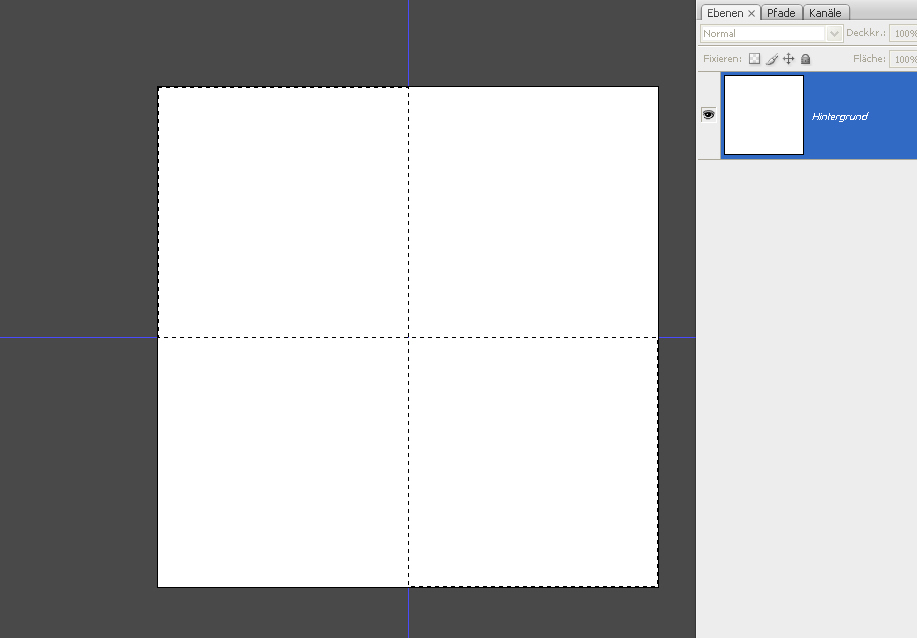
Task: Click the Deckkr. opacity value field
Action: pyautogui.click(x=903, y=33)
